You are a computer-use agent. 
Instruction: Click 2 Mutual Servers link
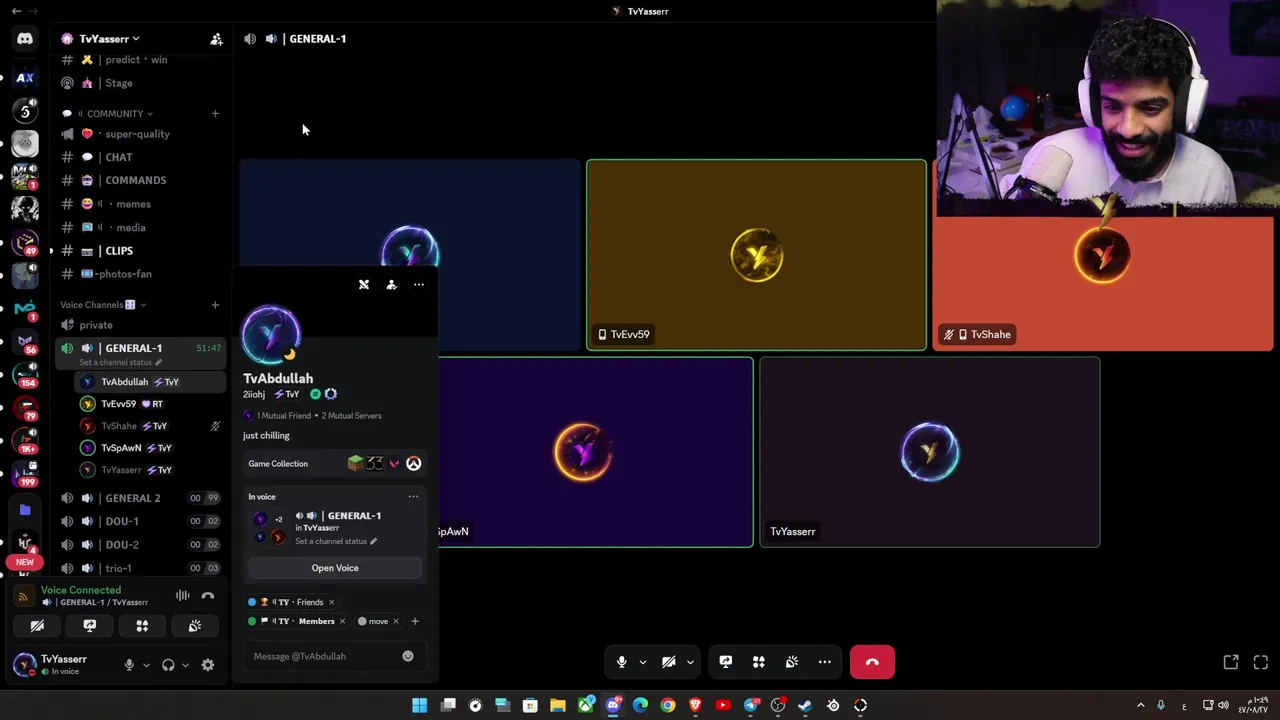(351, 416)
